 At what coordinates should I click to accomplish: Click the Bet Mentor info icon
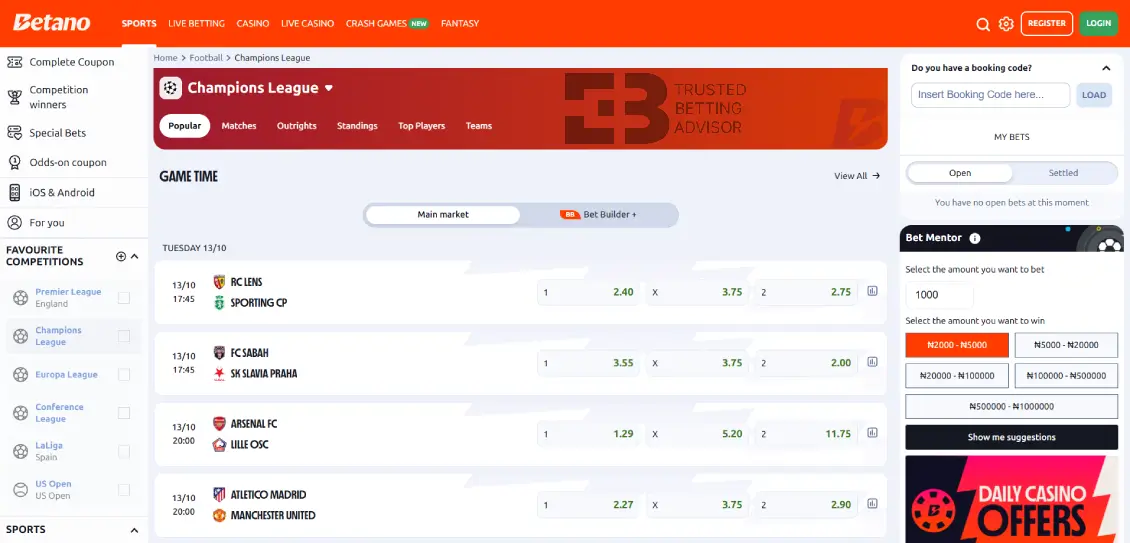coord(974,238)
